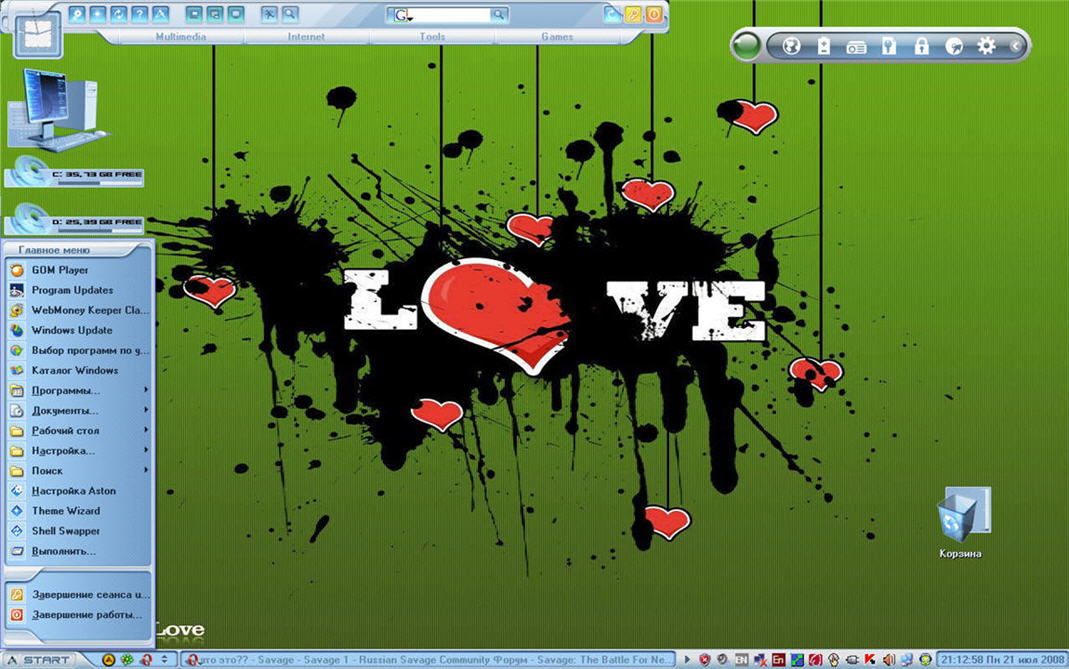Collapse the widget bar with the chevron arrow
Viewport: 1069px width, 669px height.
pos(1015,46)
